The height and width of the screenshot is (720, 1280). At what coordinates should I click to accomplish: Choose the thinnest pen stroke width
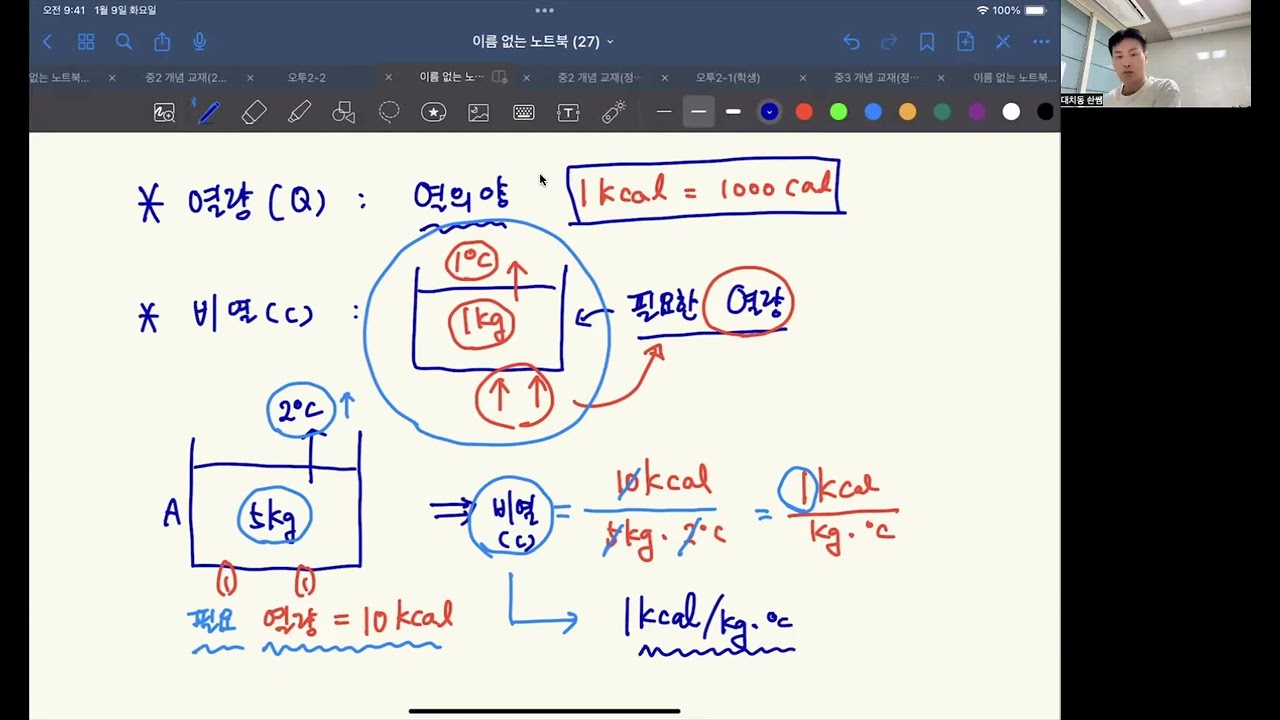coord(664,112)
